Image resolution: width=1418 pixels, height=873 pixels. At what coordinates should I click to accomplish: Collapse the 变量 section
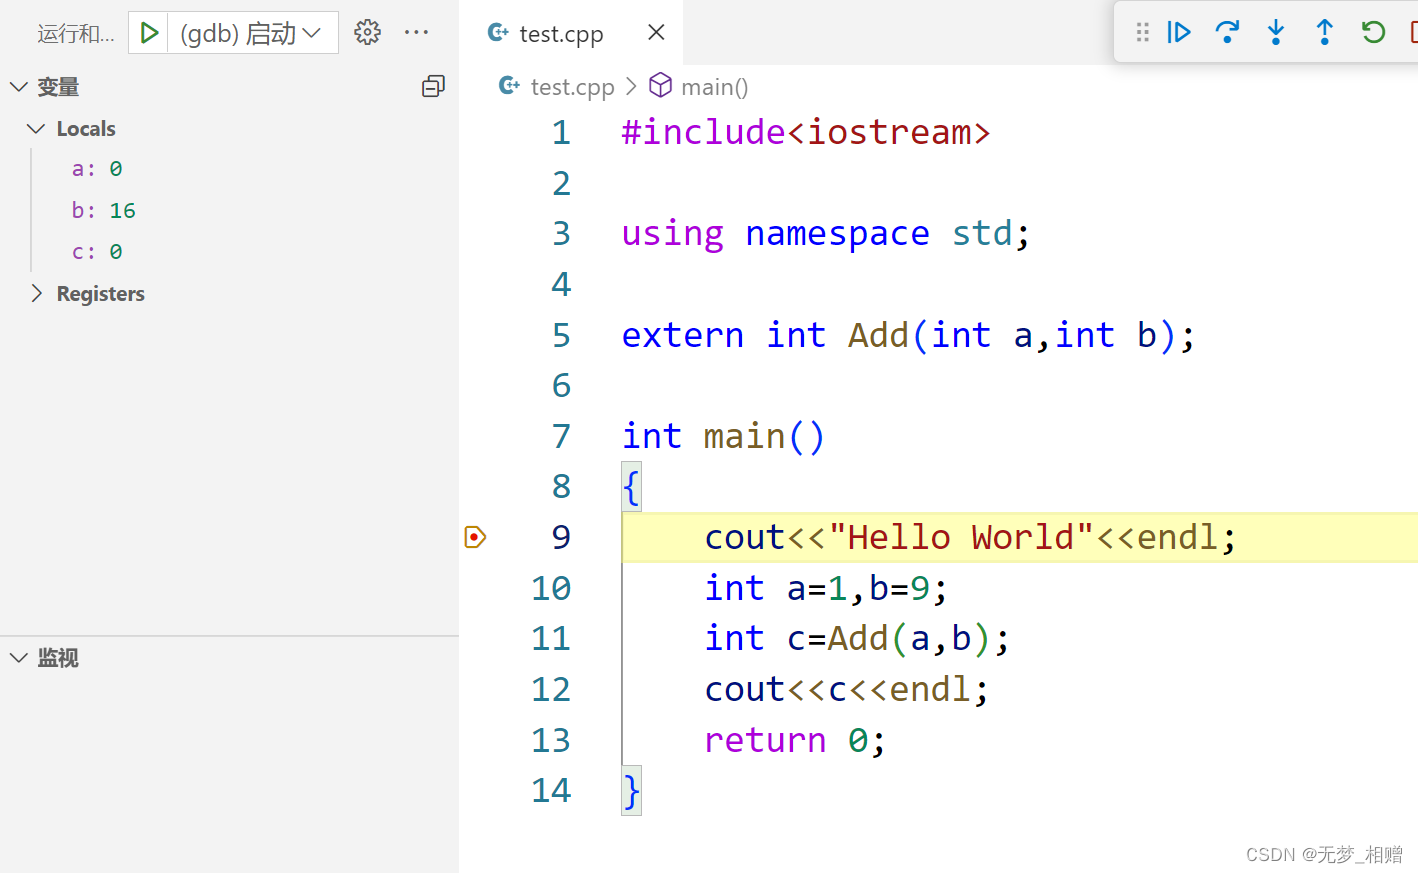18,87
